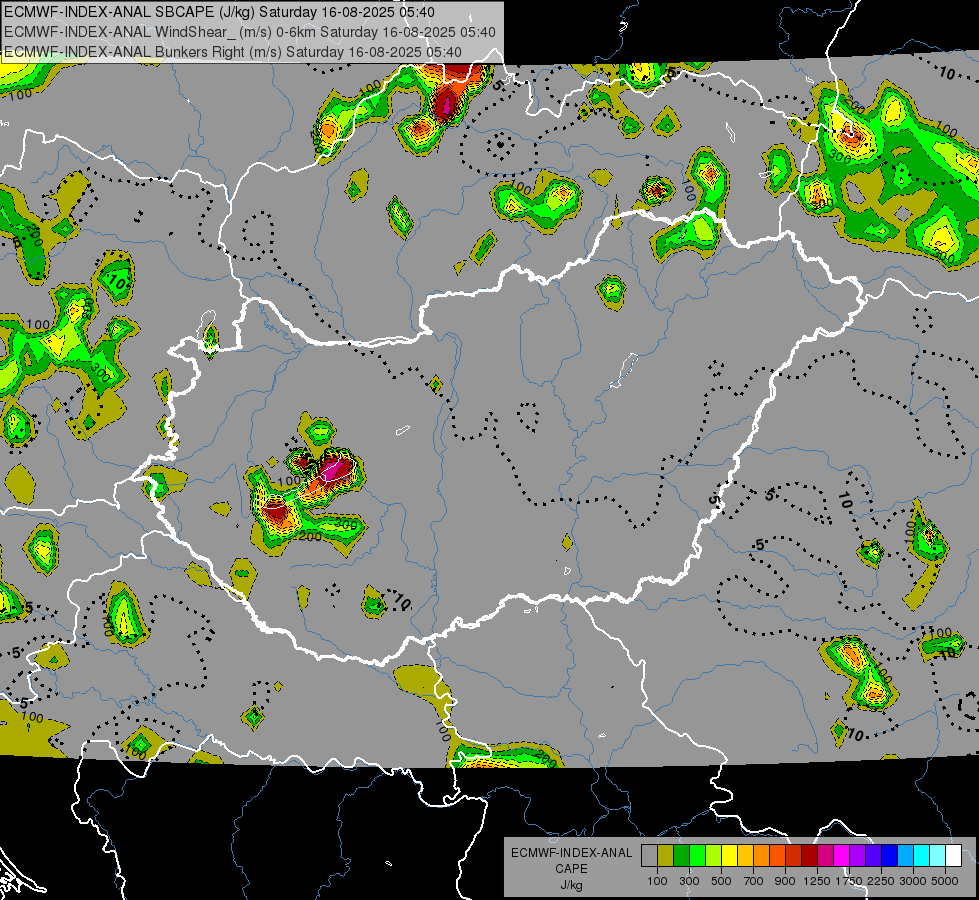Screen dimensions: 979x900
Task: Select the lime yellow-green legend swatch
Action: 714,855
